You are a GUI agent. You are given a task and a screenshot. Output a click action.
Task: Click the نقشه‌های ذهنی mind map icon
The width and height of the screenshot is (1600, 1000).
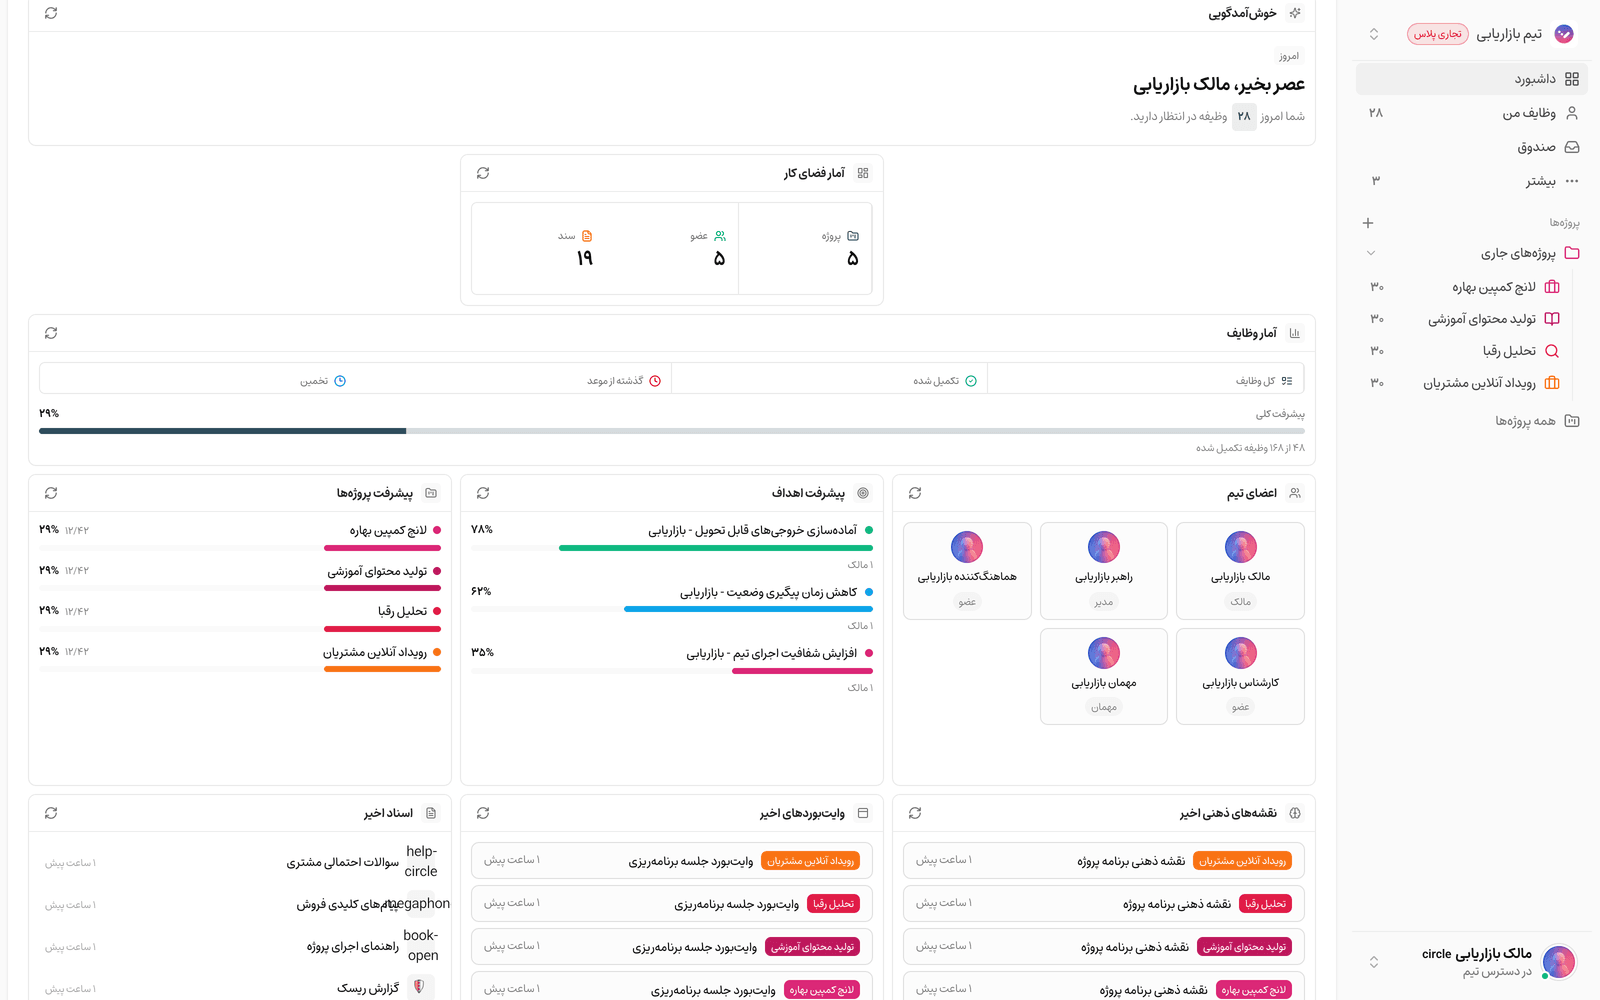pyautogui.click(x=1295, y=813)
